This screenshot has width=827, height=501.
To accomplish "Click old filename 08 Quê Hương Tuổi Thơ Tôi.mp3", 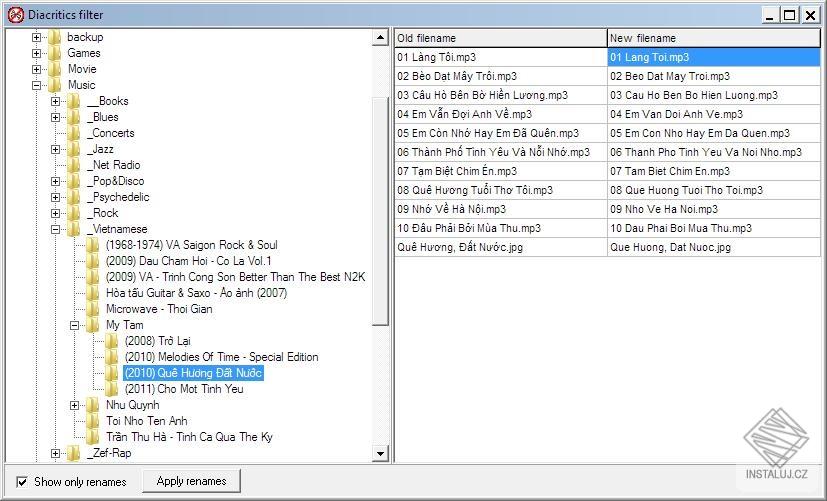I will click(x=501, y=190).
